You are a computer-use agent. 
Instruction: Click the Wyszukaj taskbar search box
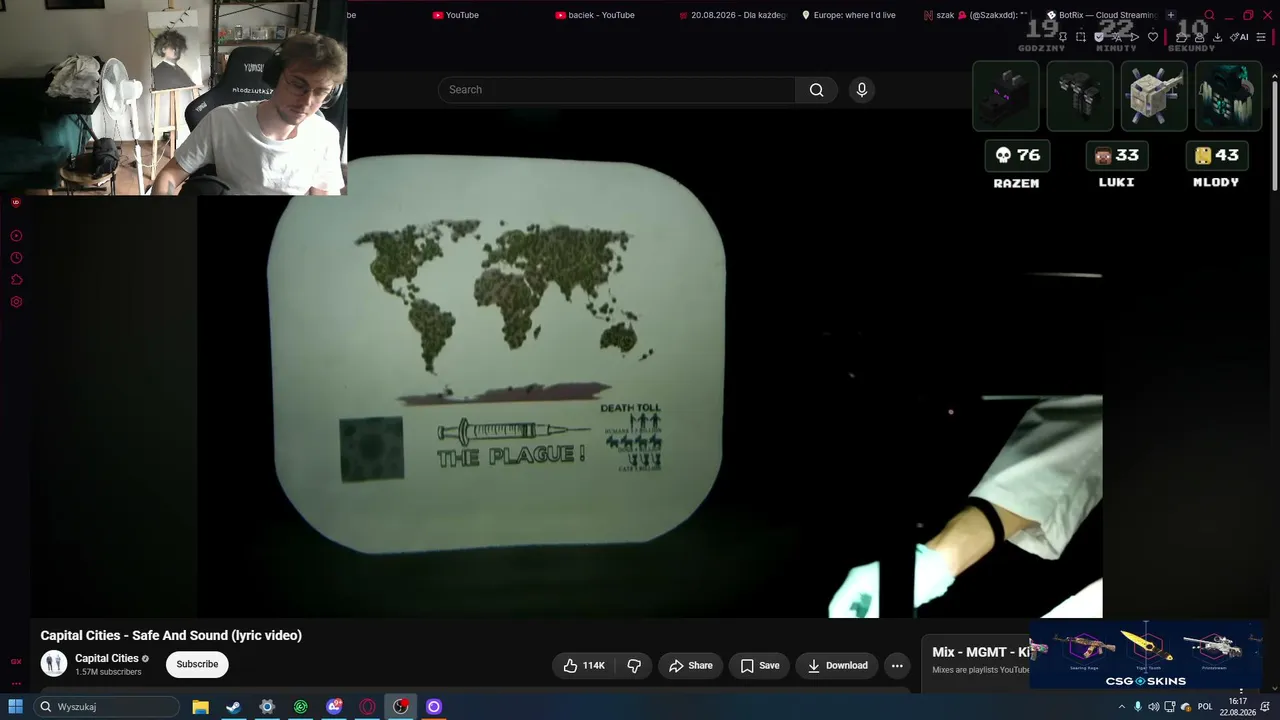coord(104,707)
